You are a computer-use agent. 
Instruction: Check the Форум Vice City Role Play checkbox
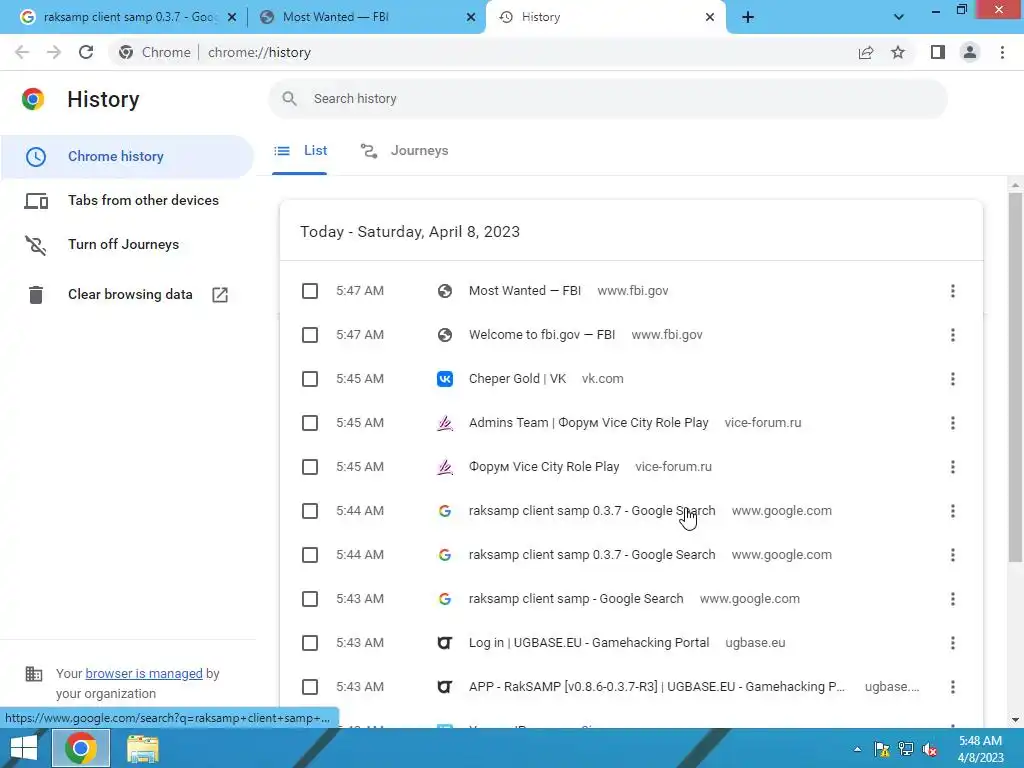click(x=310, y=467)
